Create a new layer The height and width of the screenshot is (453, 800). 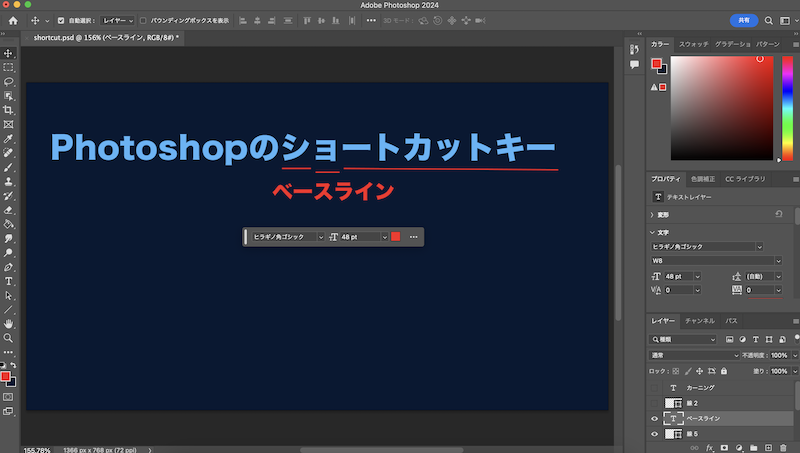coord(768,448)
